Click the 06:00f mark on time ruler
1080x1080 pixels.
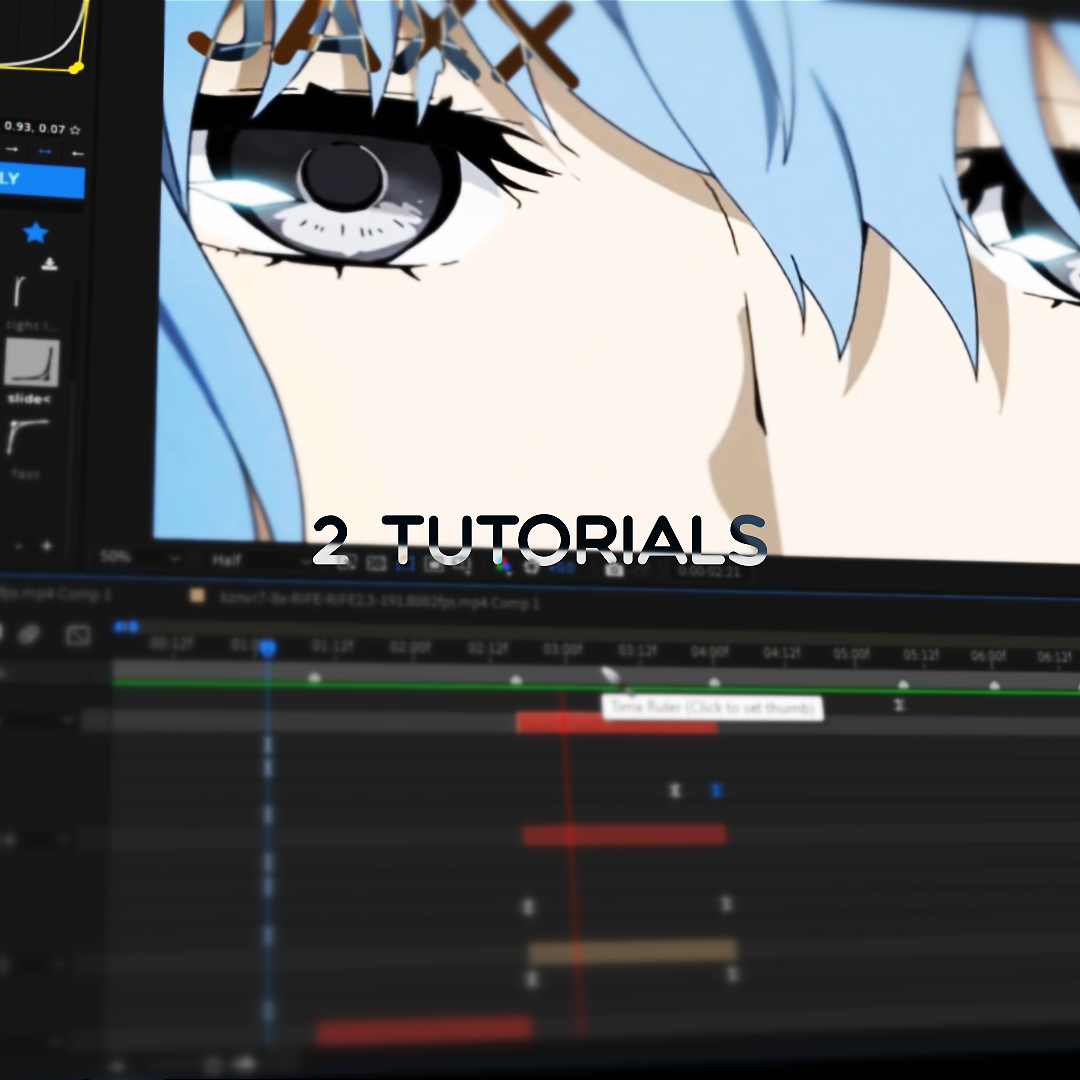[x=988, y=656]
